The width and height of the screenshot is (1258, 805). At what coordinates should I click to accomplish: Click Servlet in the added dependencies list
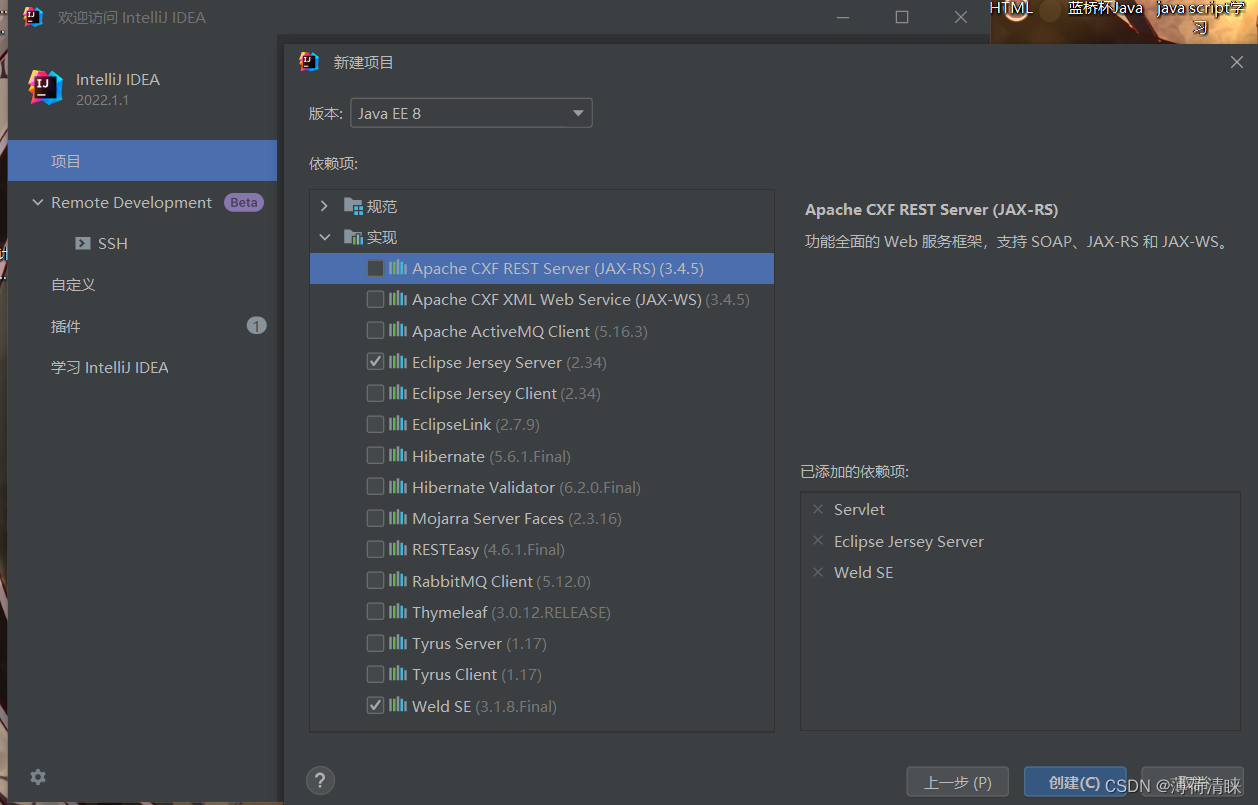click(x=859, y=510)
